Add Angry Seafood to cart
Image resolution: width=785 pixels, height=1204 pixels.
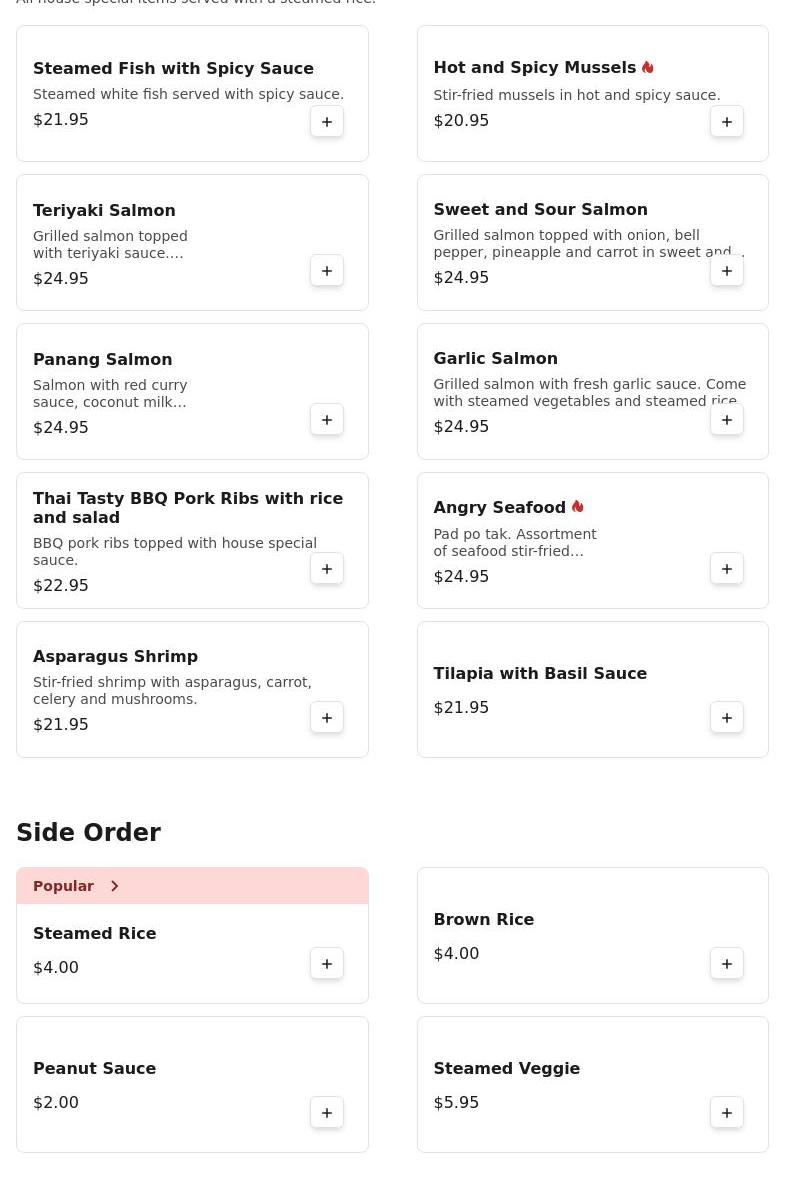(x=727, y=569)
